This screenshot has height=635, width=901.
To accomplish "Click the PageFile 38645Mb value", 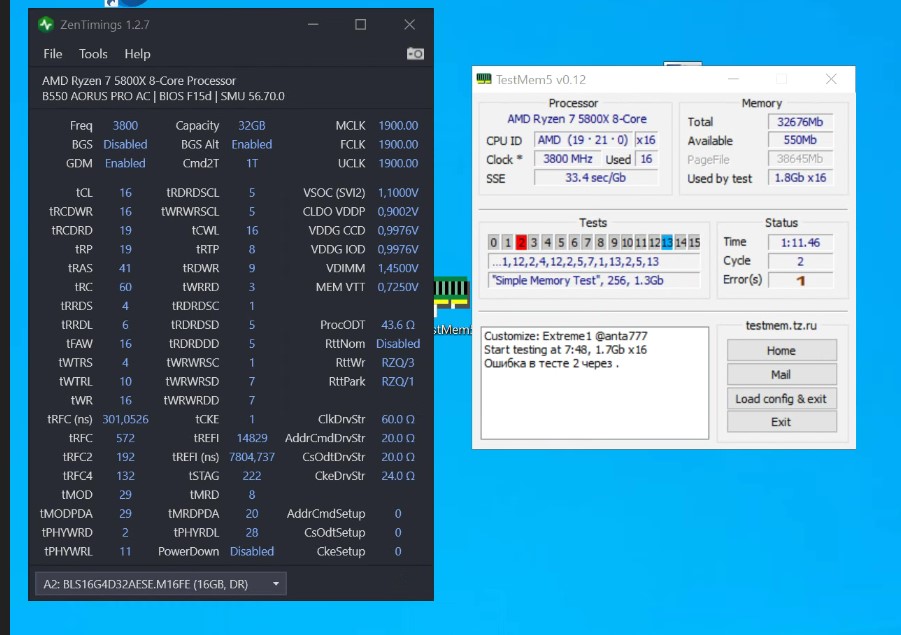I will click(x=800, y=159).
